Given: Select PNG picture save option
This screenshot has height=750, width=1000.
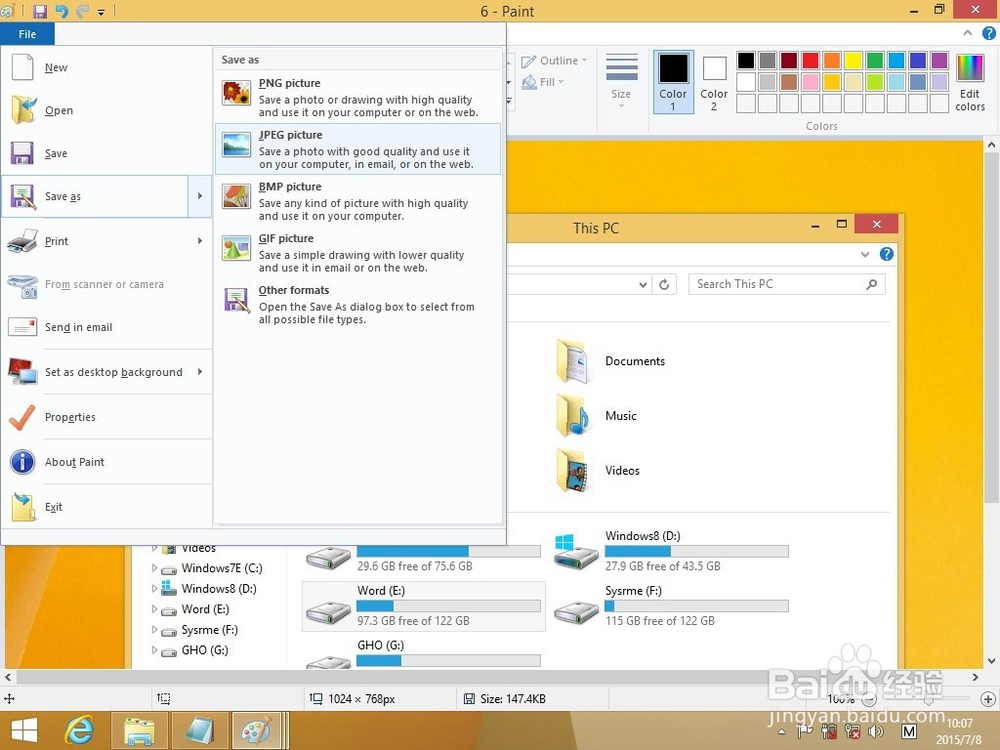Looking at the screenshot, I should click(358, 97).
